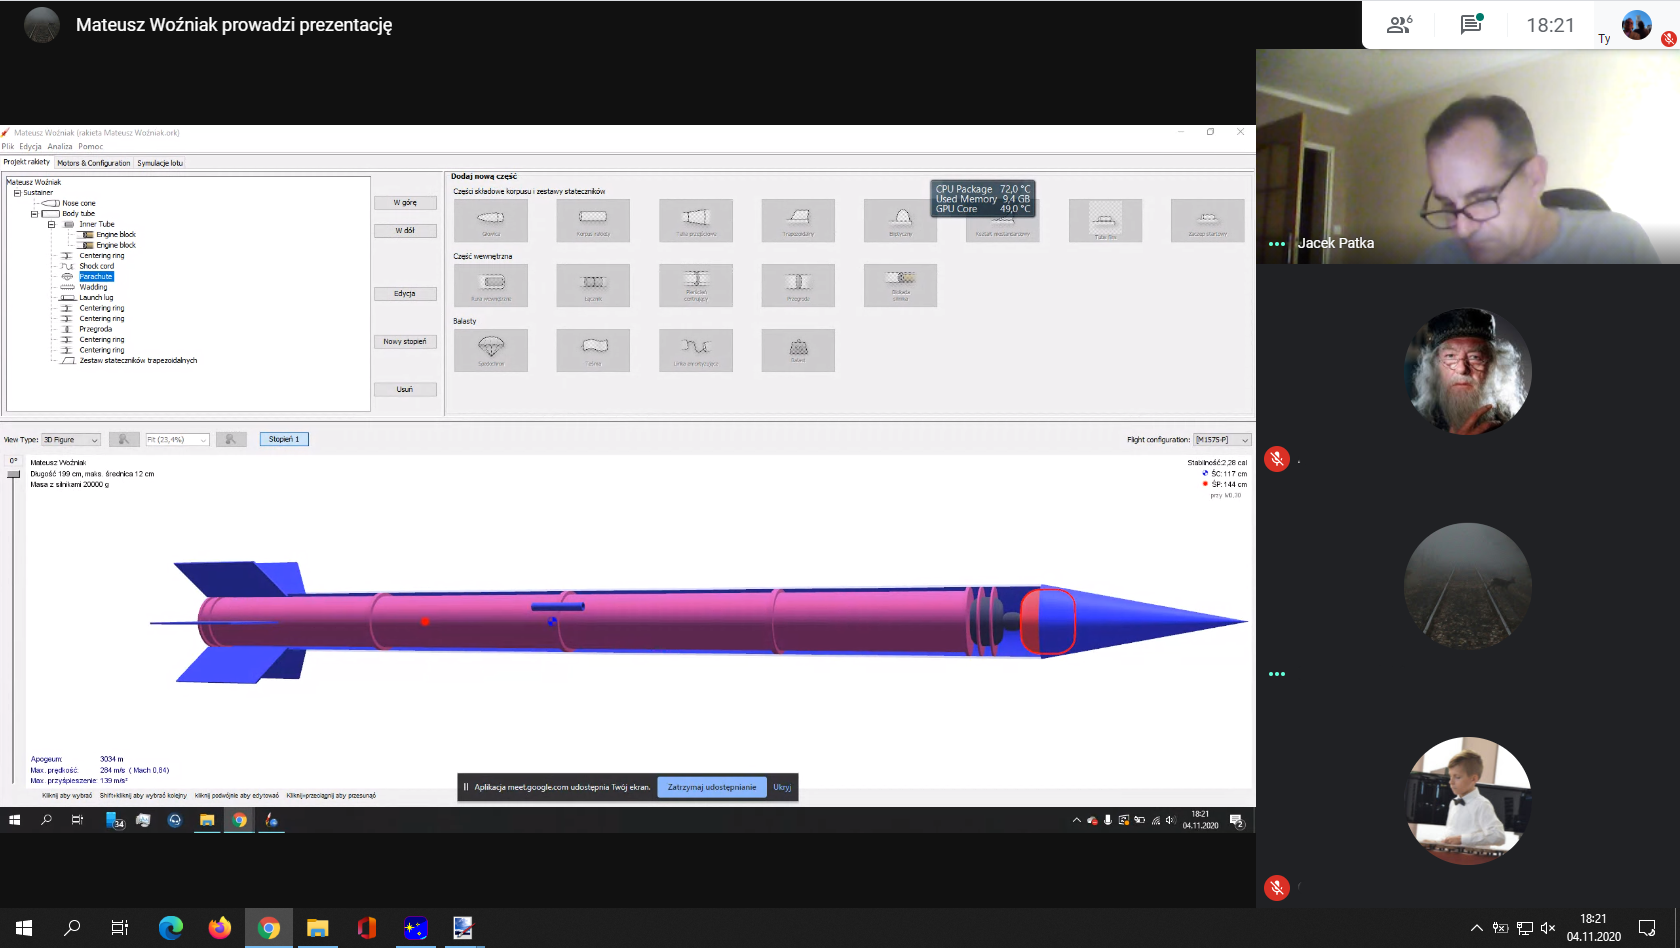Screen dimensions: 1680x948
Task: Collapse the Inner Tube tree node
Action: (51, 224)
